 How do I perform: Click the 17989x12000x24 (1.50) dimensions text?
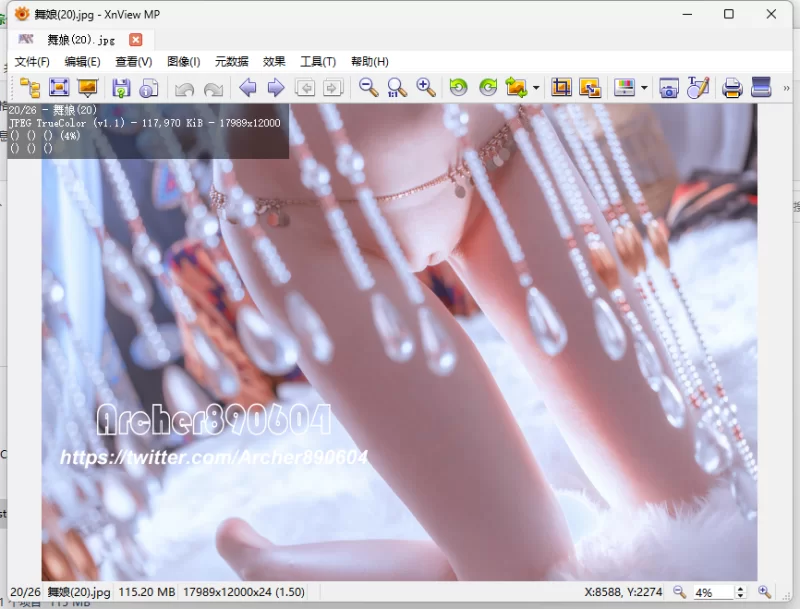(244, 592)
